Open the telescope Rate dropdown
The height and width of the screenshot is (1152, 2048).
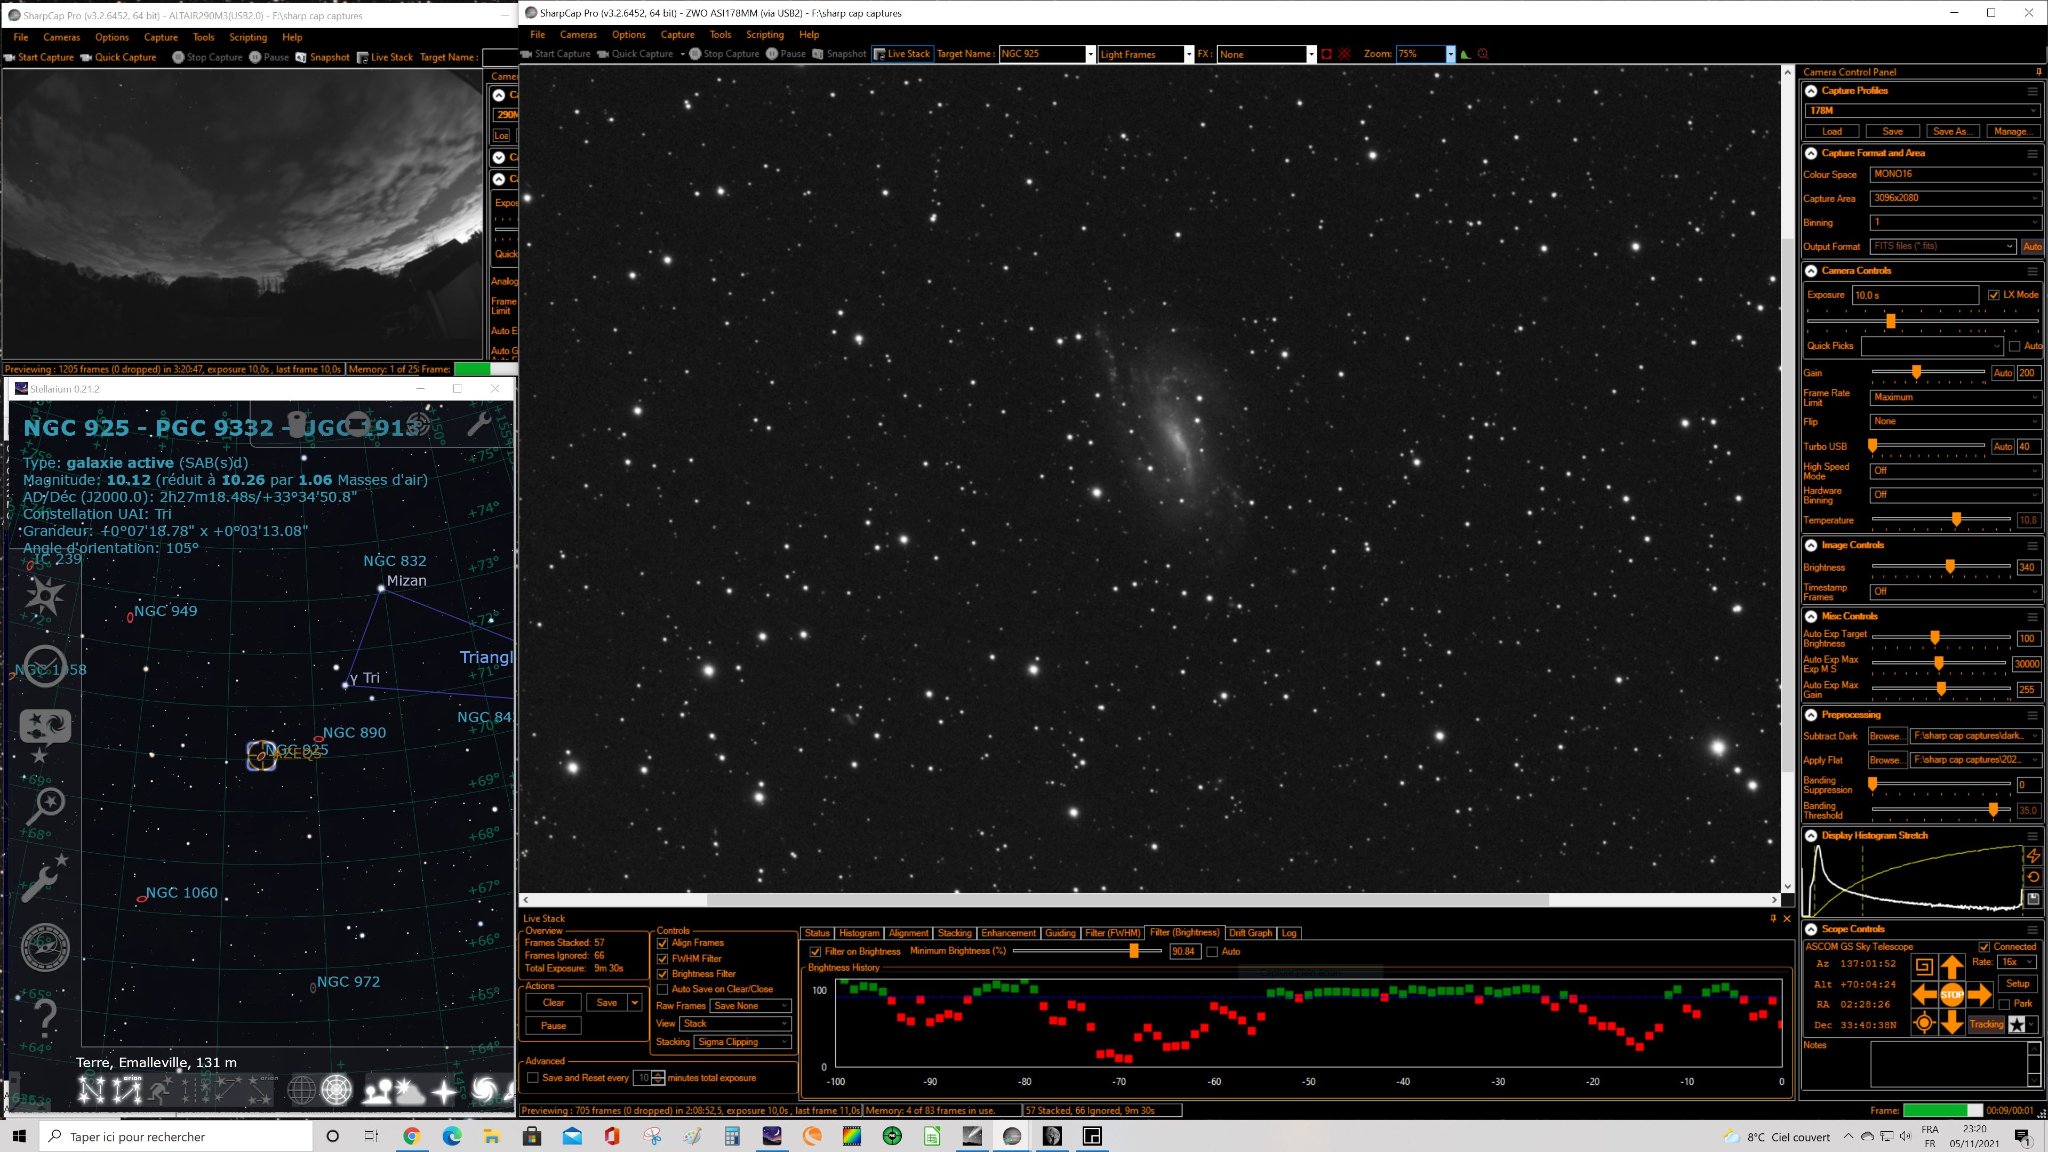click(2017, 962)
